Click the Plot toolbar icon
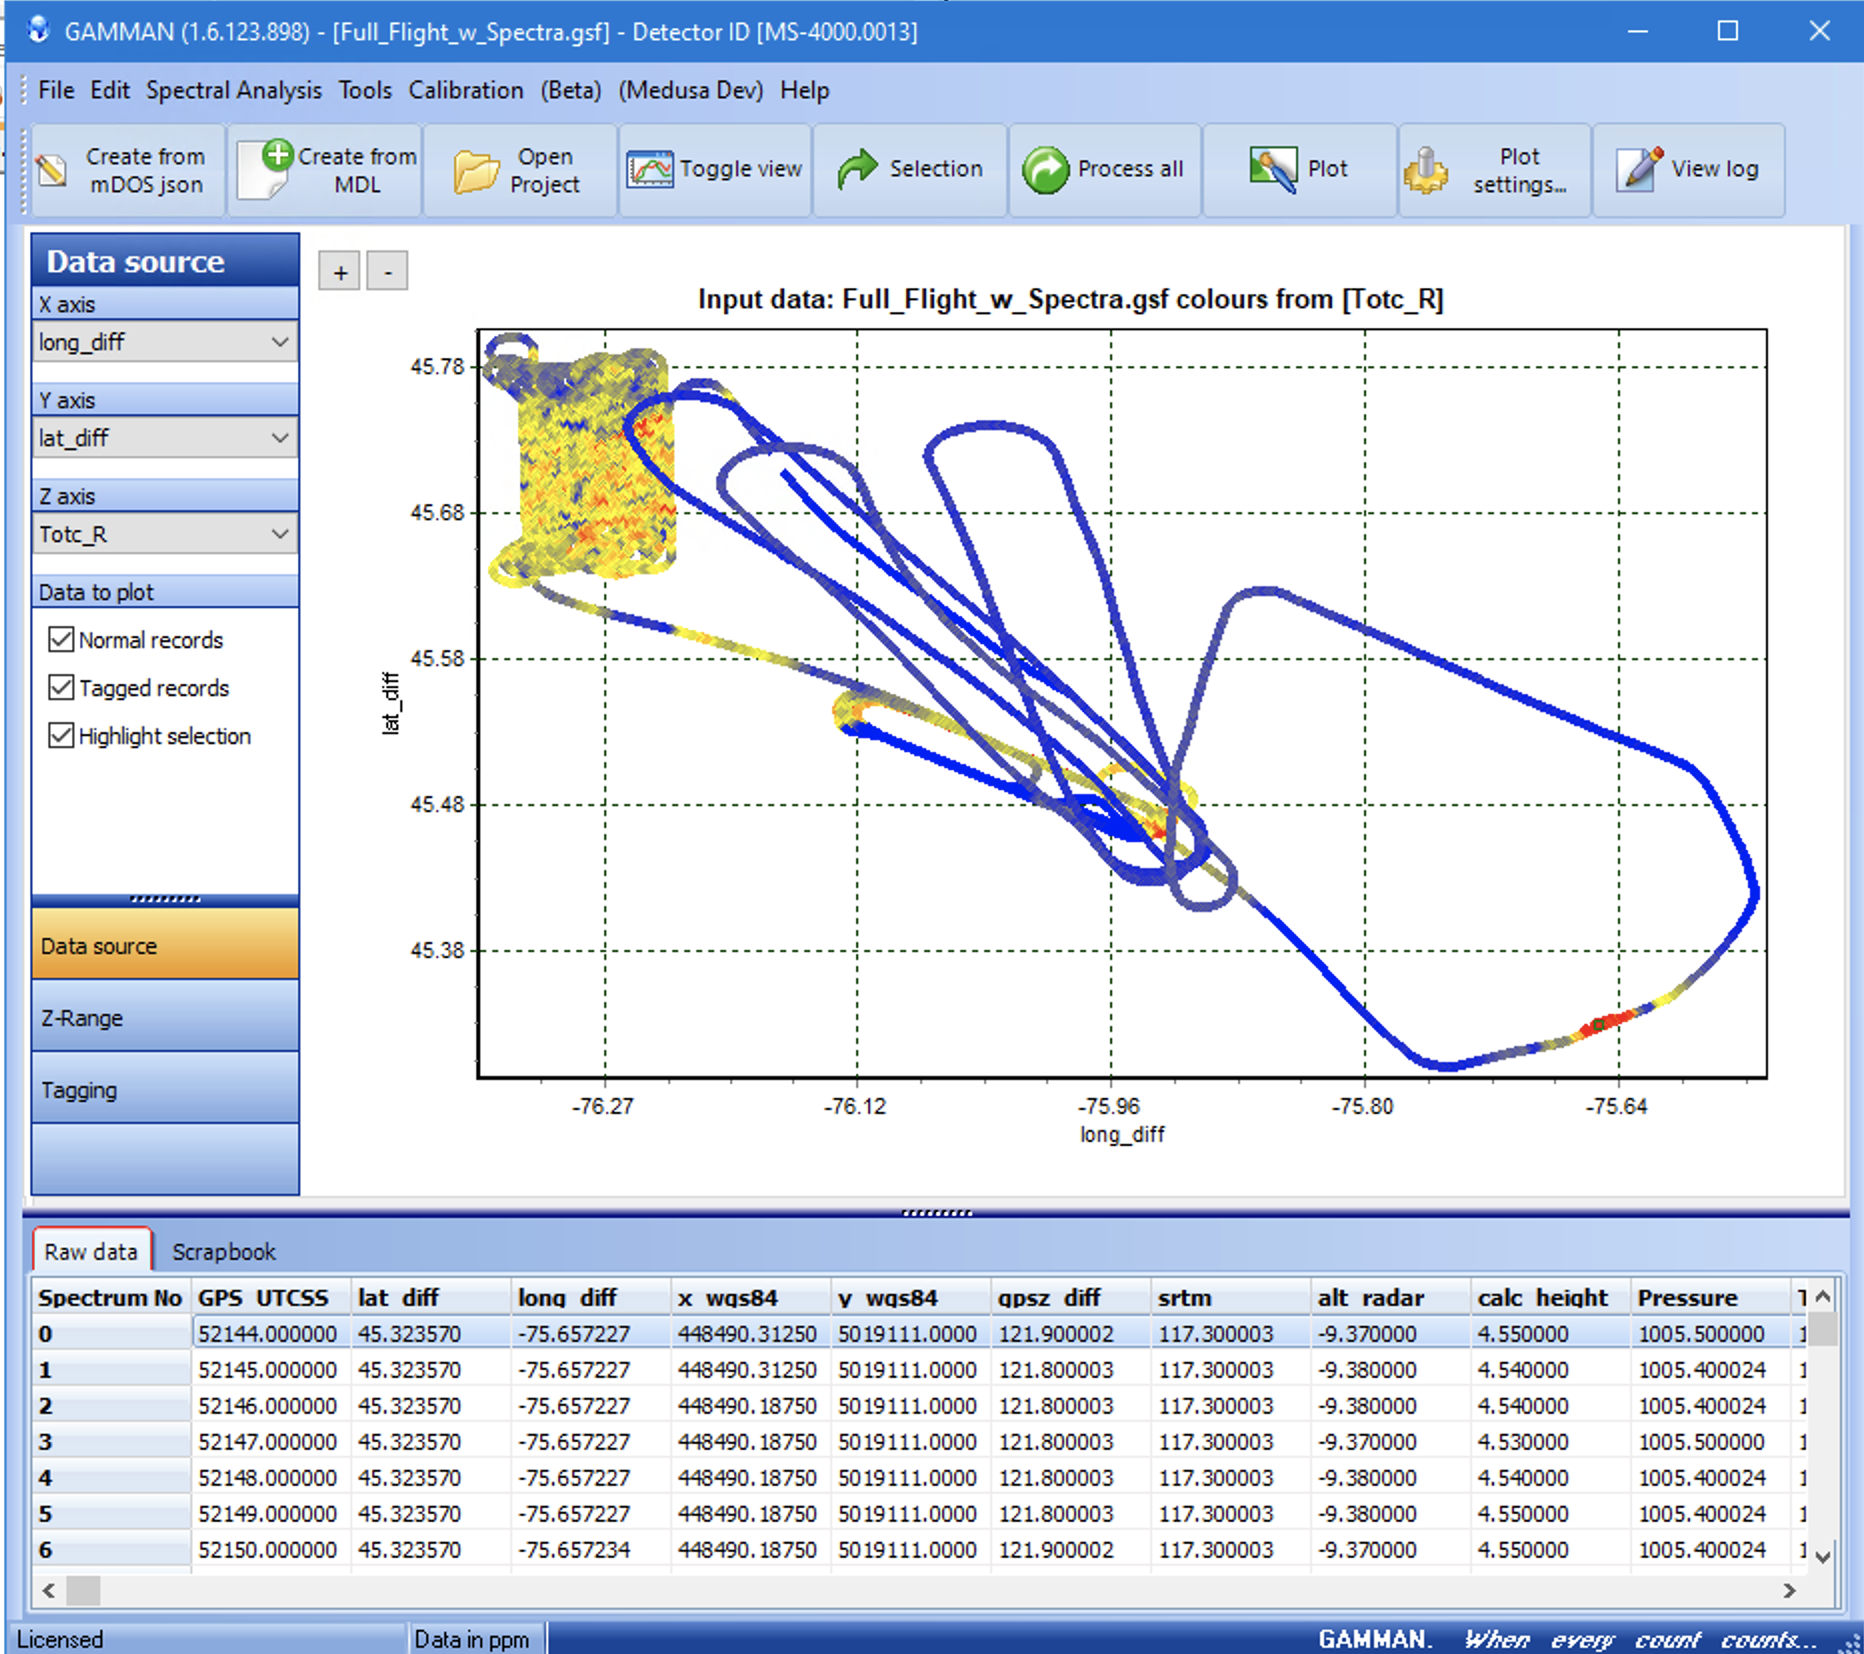The image size is (1864, 1654). (1272, 170)
